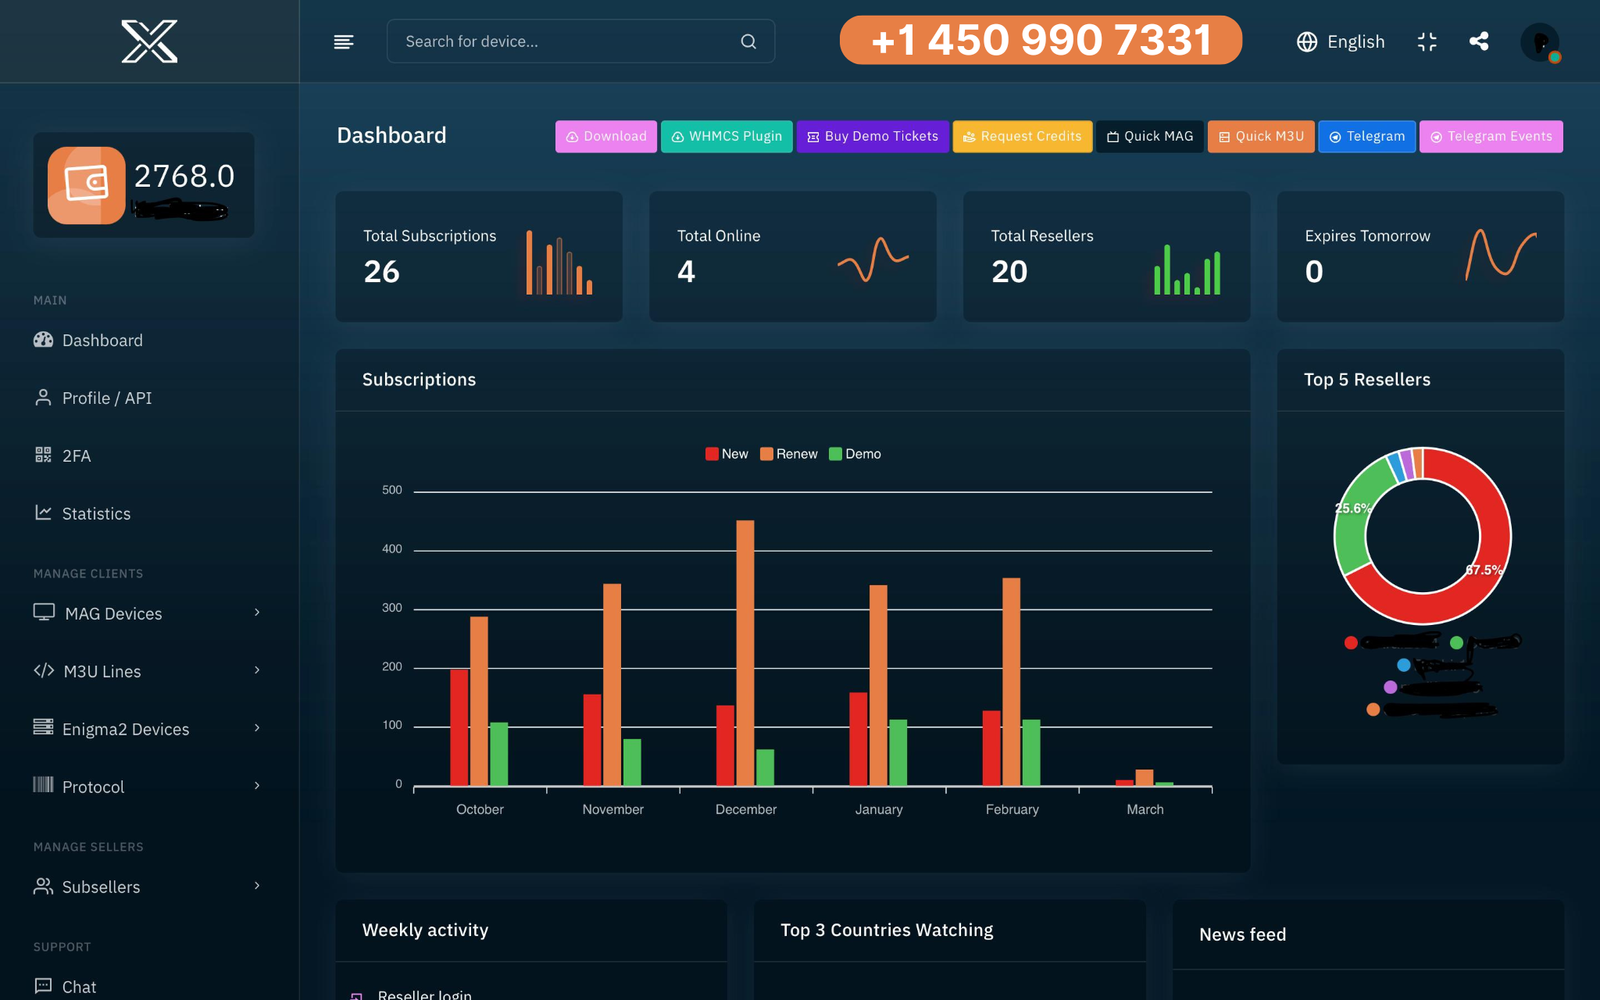The width and height of the screenshot is (1600, 1000).
Task: Click the red 67.5% donut segment
Action: [x=1492, y=560]
